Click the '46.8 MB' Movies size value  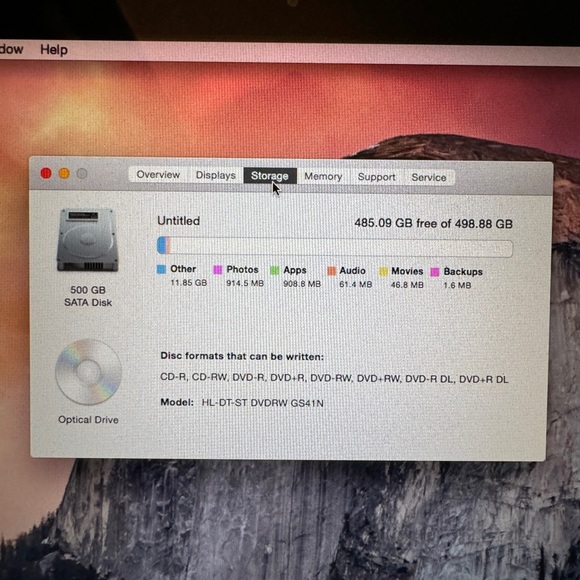(x=407, y=285)
